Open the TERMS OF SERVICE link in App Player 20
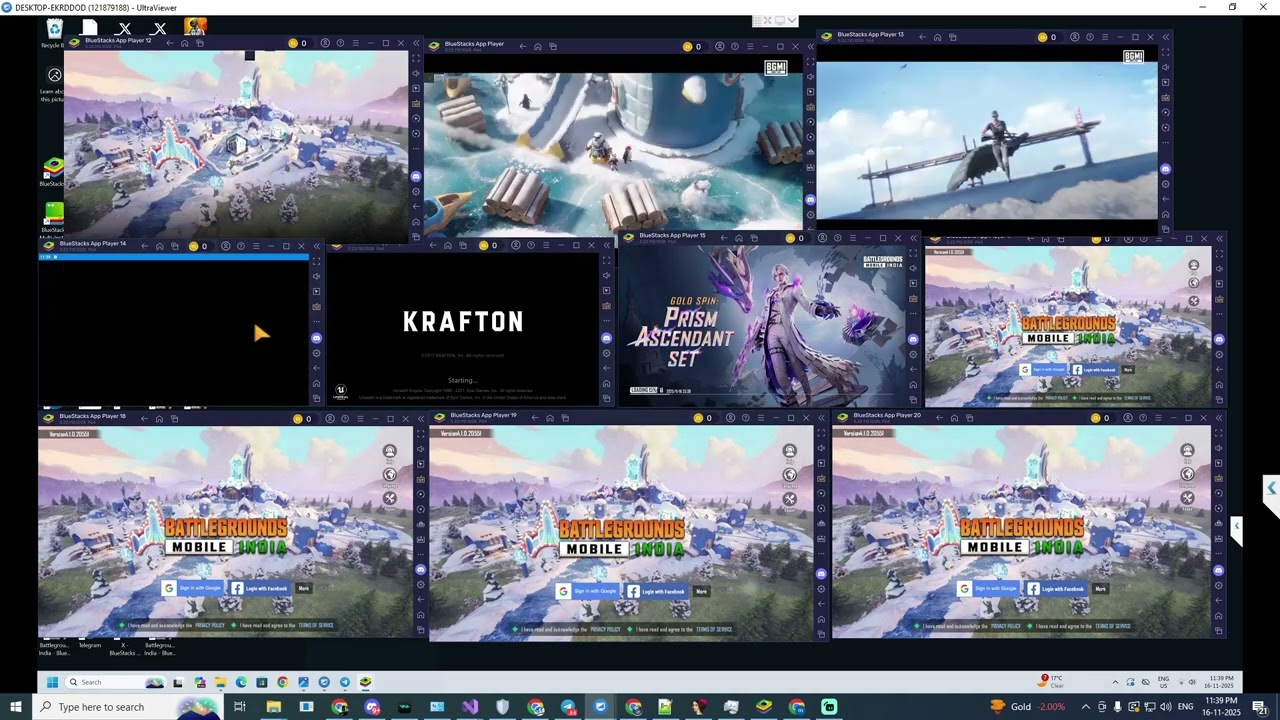Image resolution: width=1280 pixels, height=720 pixels. click(x=1115, y=626)
